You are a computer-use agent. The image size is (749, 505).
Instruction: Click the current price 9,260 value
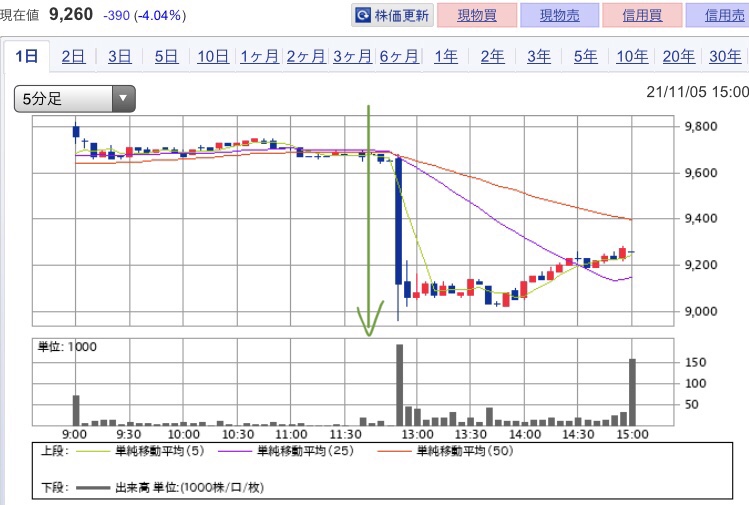71,14
